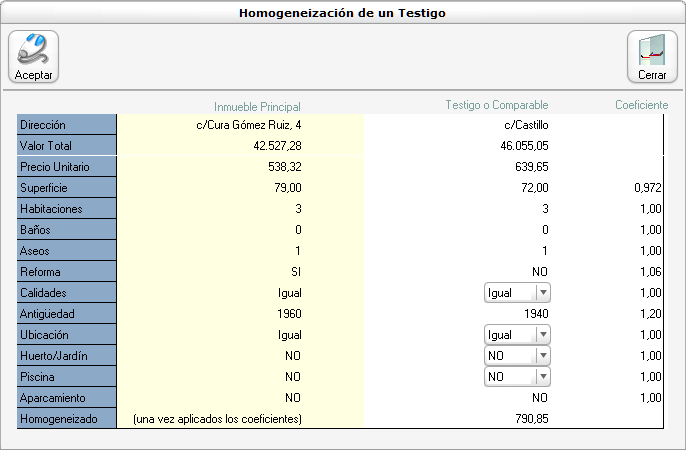Click the Reforma coefficient 1,06
The image size is (686, 450).
click(650, 272)
